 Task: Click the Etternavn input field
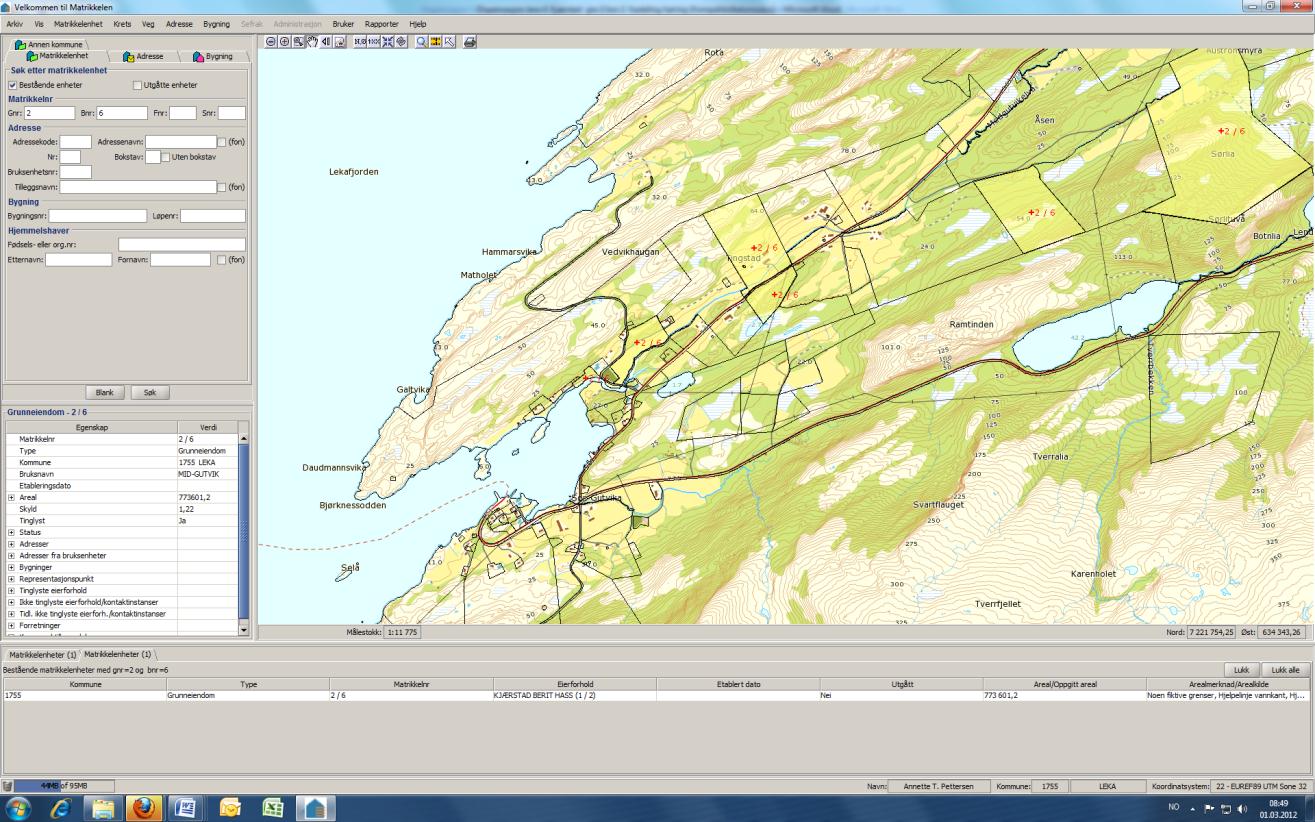78,260
